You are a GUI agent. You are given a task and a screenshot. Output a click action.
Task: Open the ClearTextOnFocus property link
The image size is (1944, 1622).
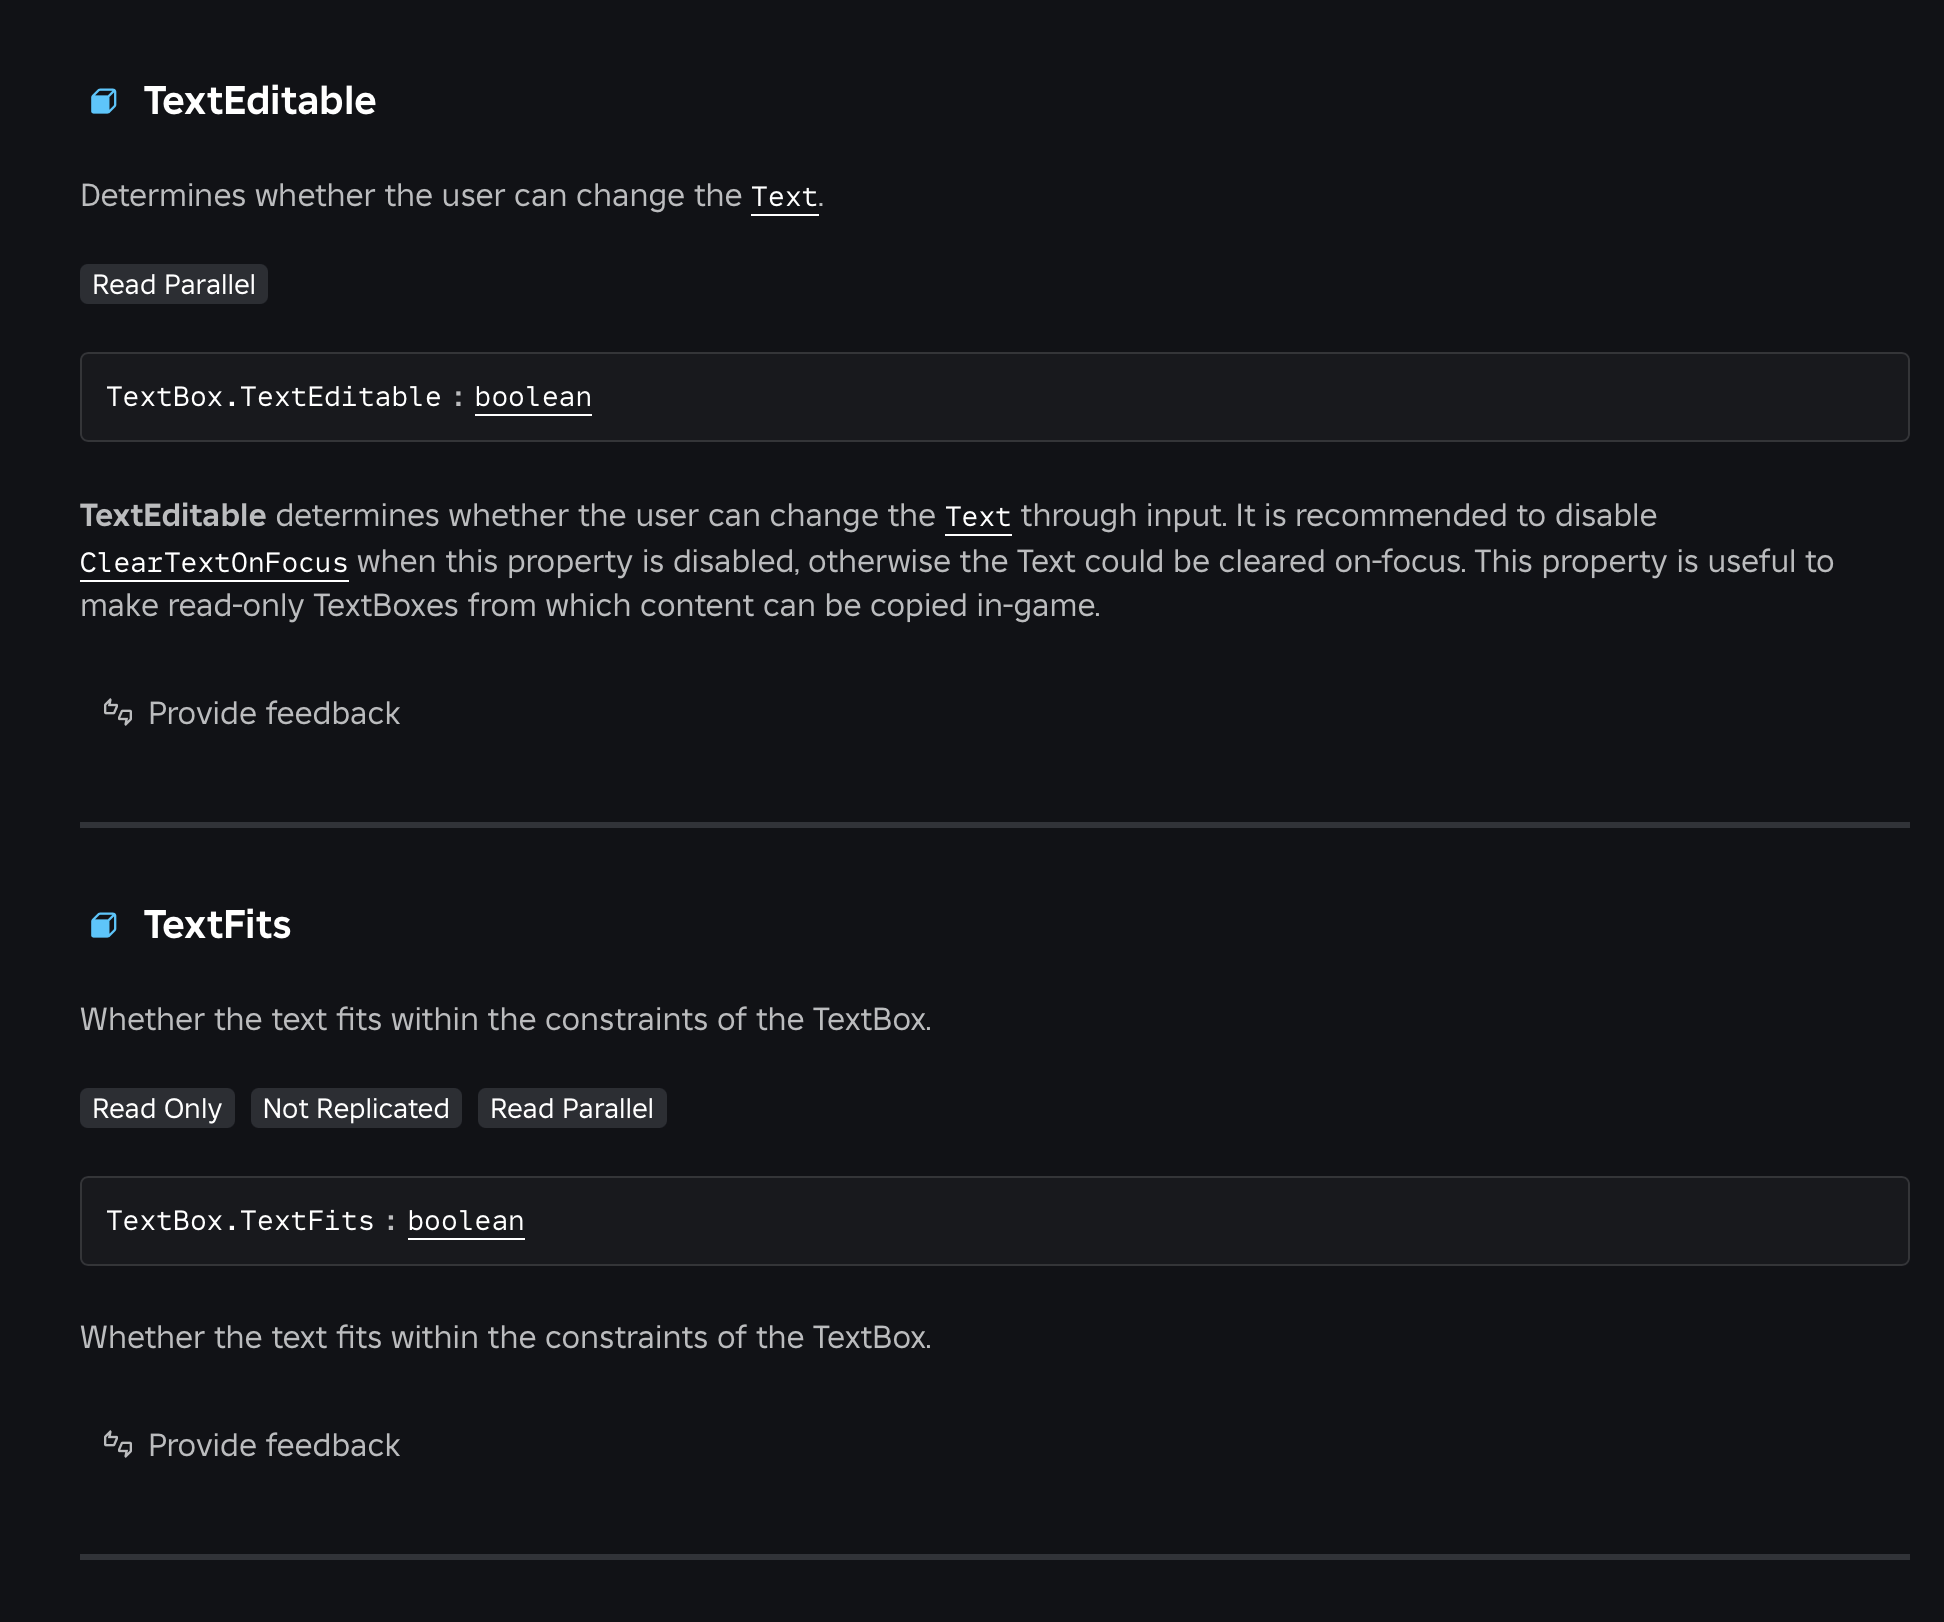pyautogui.click(x=214, y=563)
